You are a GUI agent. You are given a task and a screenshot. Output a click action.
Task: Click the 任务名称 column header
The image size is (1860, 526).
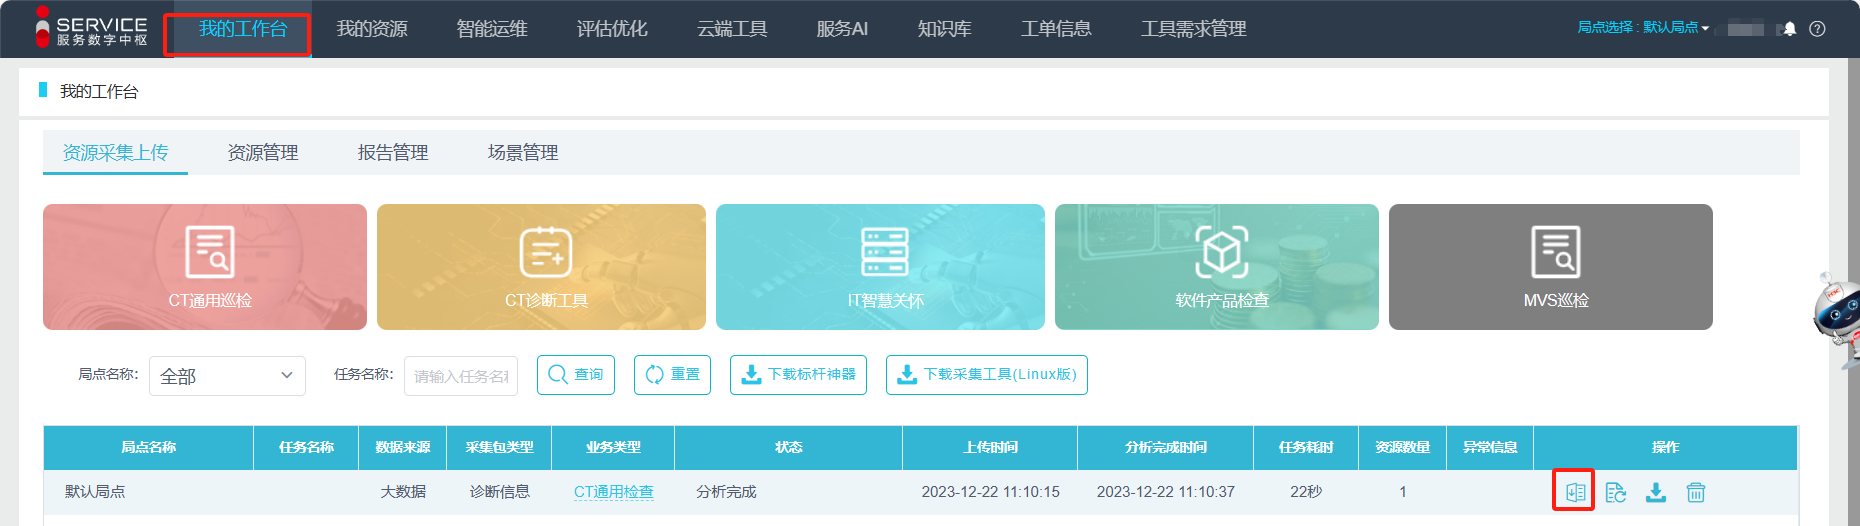point(306,447)
